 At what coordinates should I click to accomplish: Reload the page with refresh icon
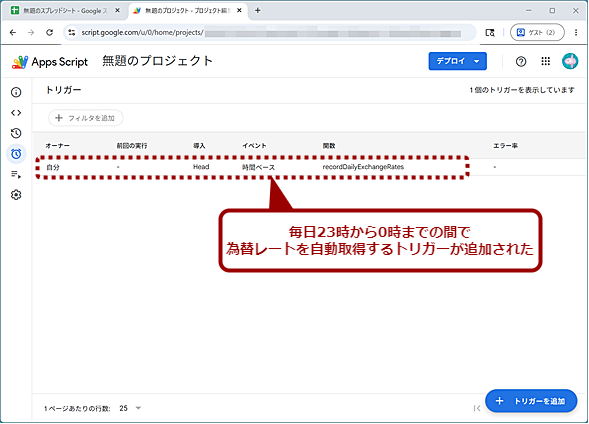point(50,33)
